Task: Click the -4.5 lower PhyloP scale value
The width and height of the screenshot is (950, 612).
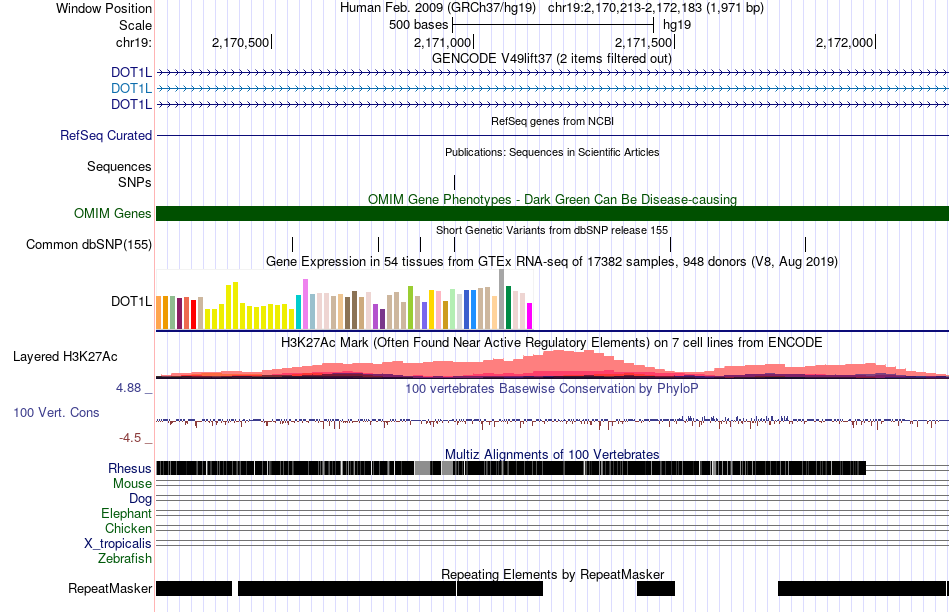Action: pos(130,437)
